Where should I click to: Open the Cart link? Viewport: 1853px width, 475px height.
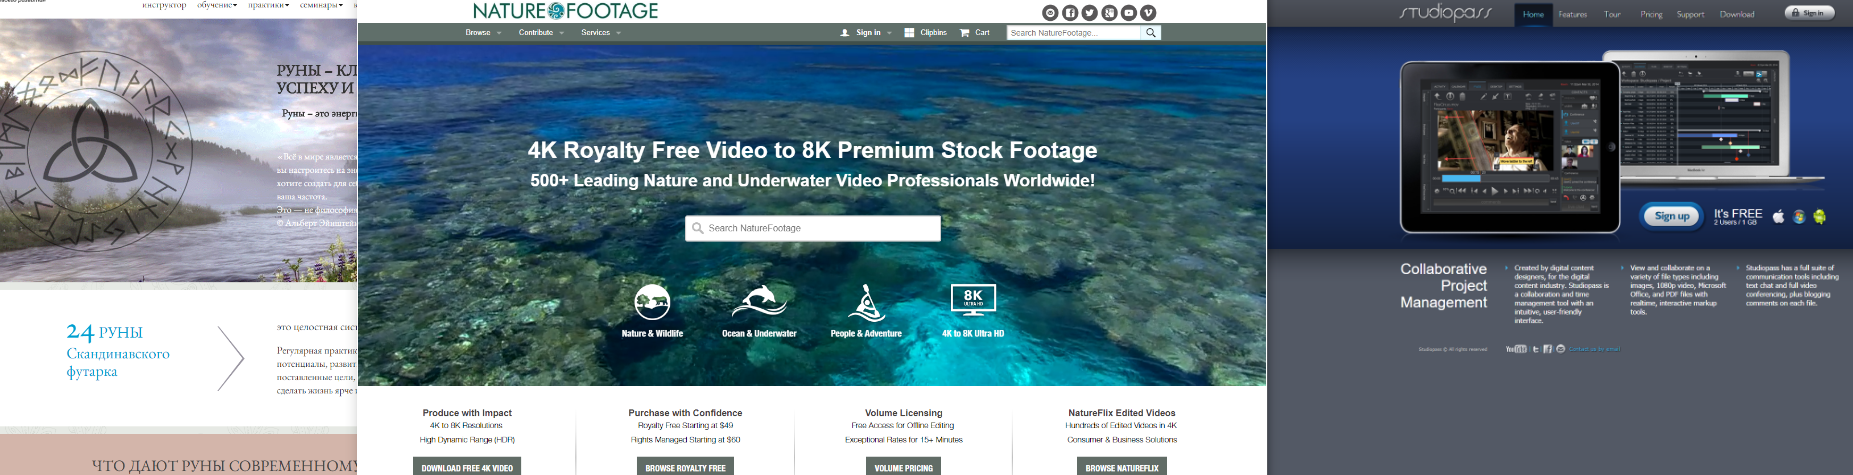pos(975,33)
